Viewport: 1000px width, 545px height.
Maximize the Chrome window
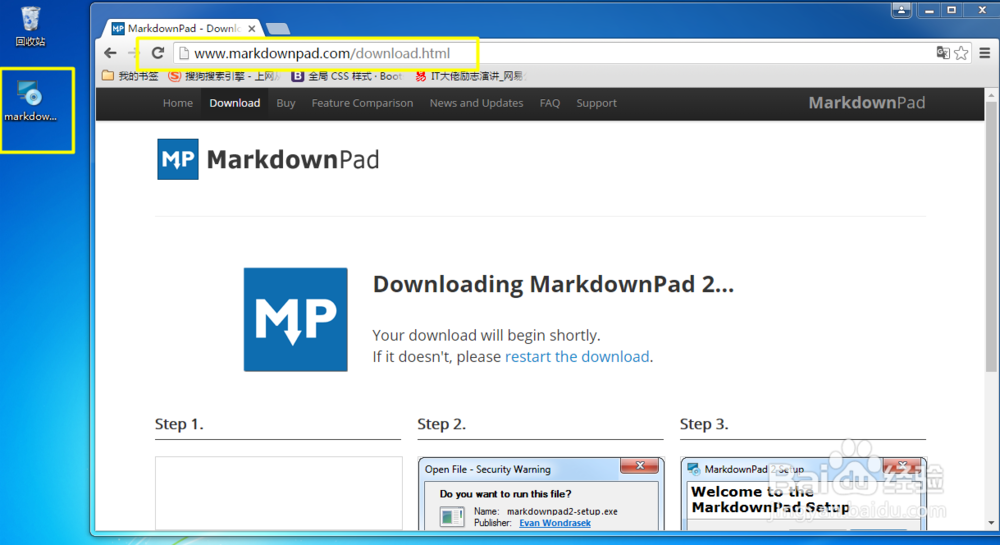(x=951, y=10)
